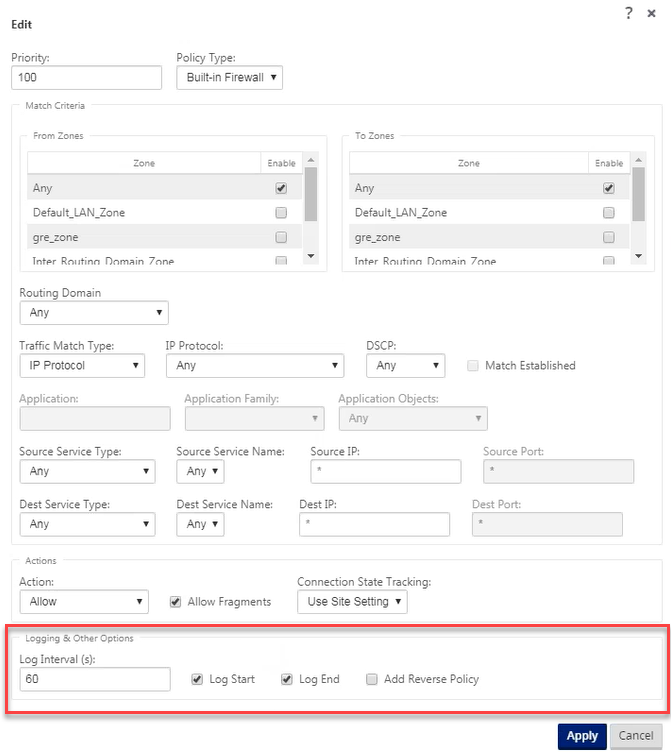This screenshot has height=756, width=671.
Task: Toggle Allow Fragments checkbox
Action: click(x=175, y=602)
